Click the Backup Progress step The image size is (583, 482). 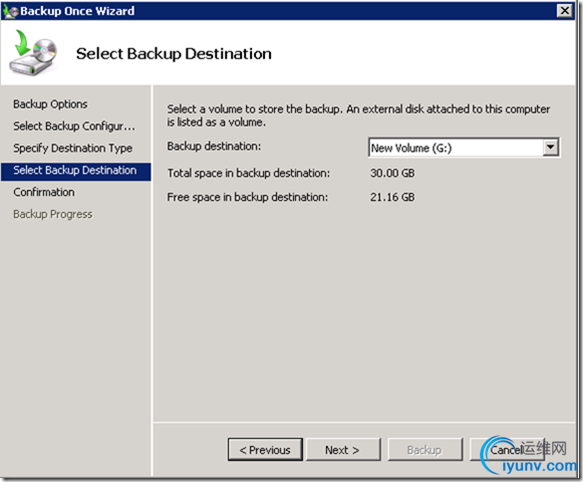point(53,214)
